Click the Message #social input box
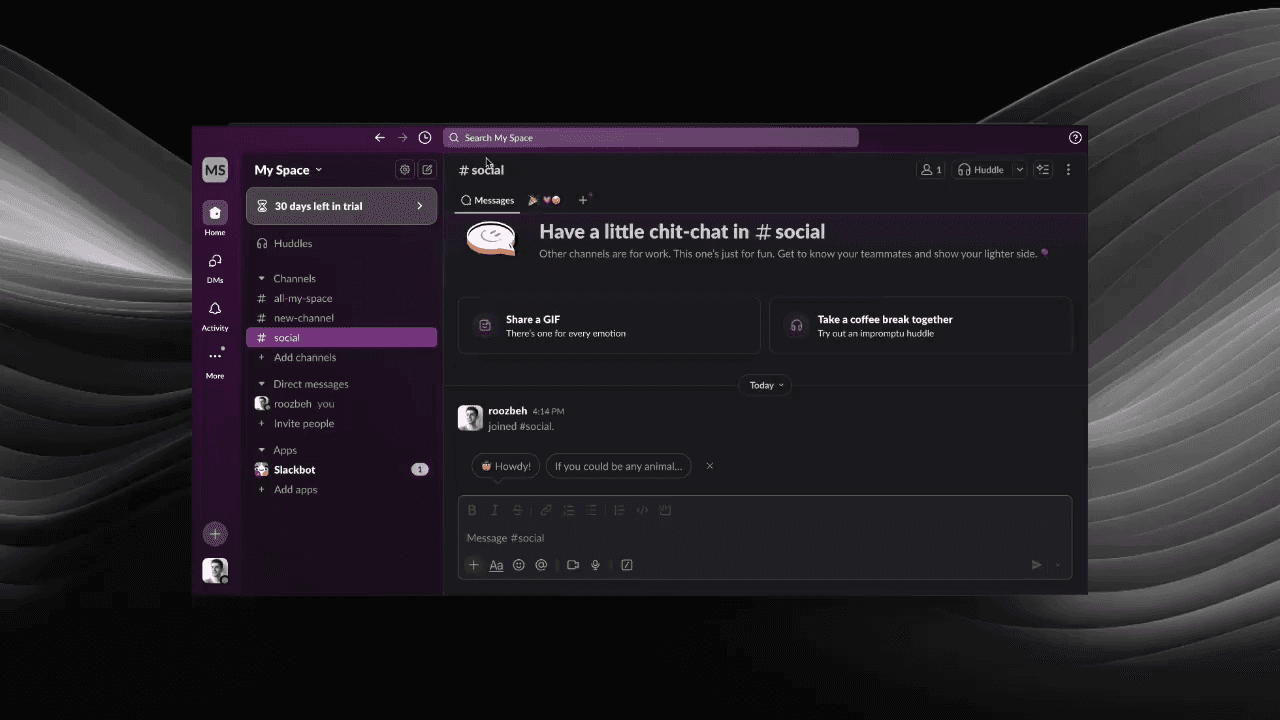1280x720 pixels. tap(764, 538)
